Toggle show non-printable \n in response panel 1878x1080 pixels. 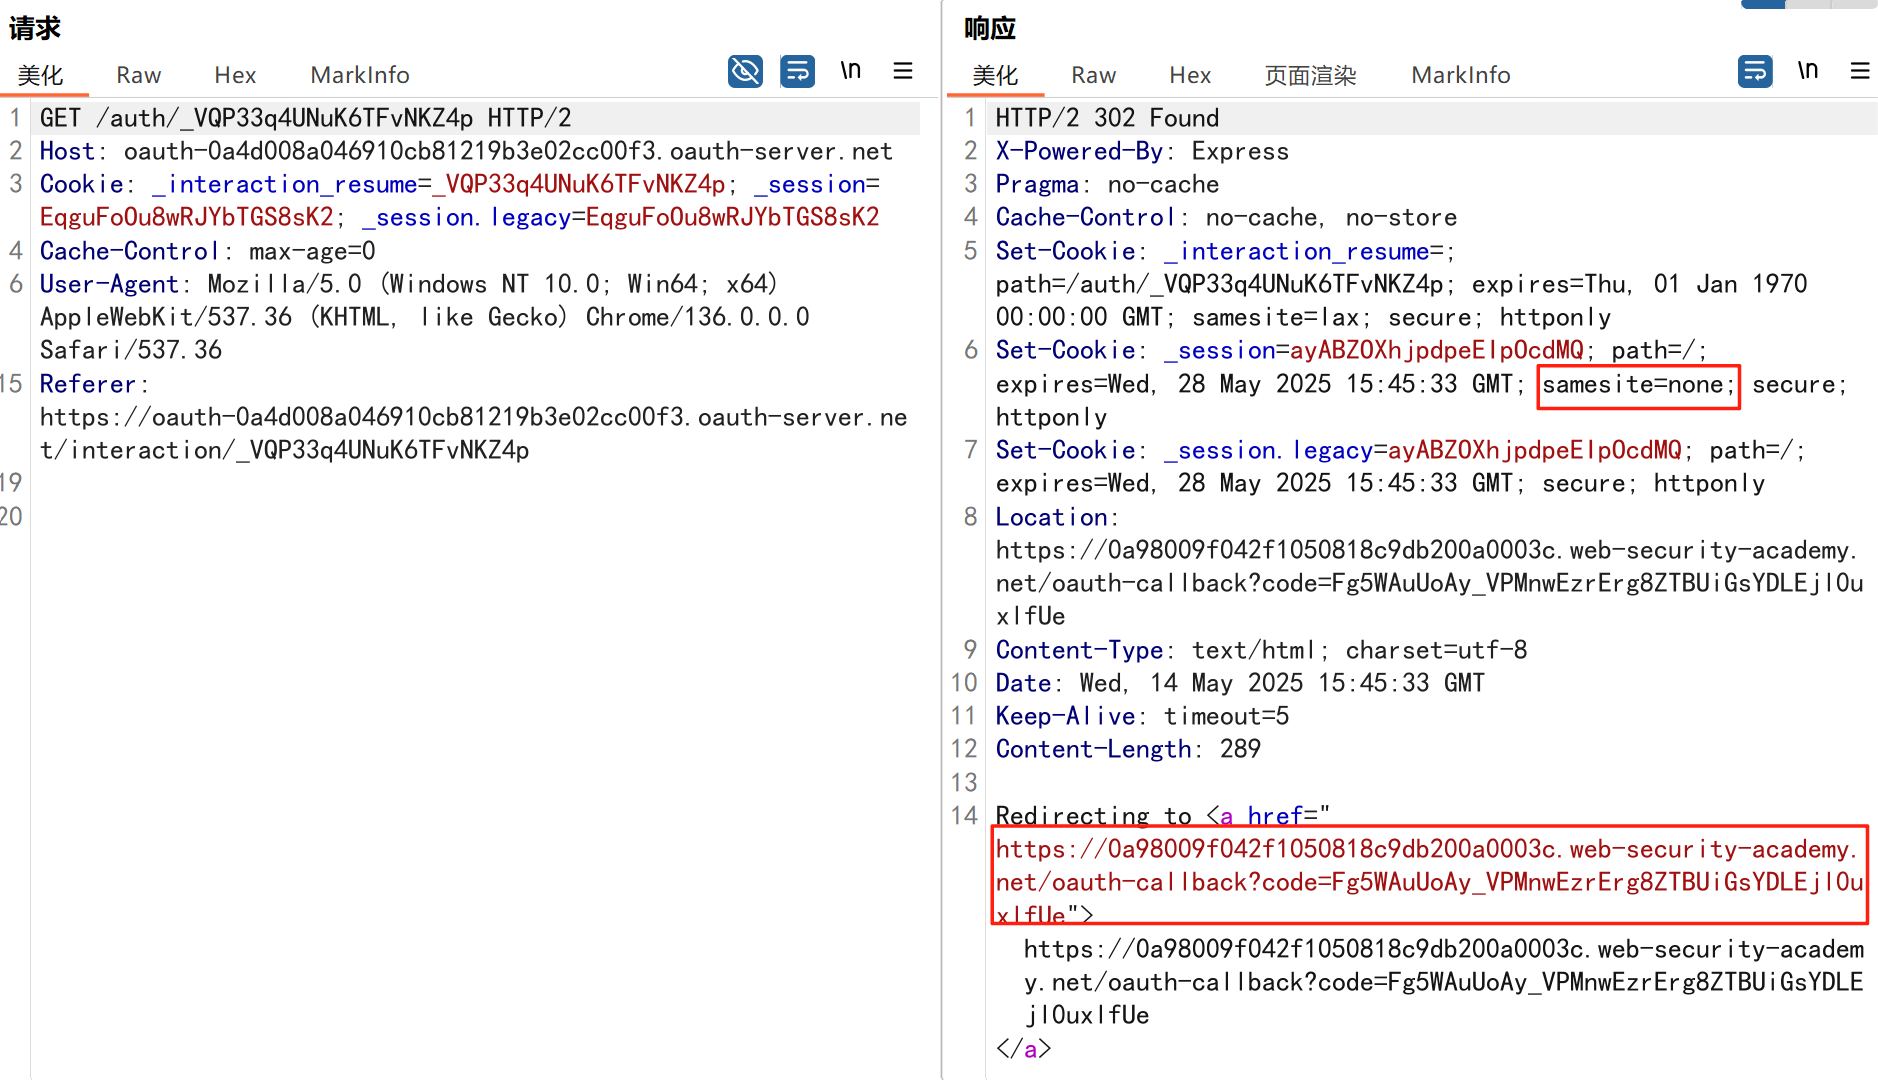tap(1807, 71)
